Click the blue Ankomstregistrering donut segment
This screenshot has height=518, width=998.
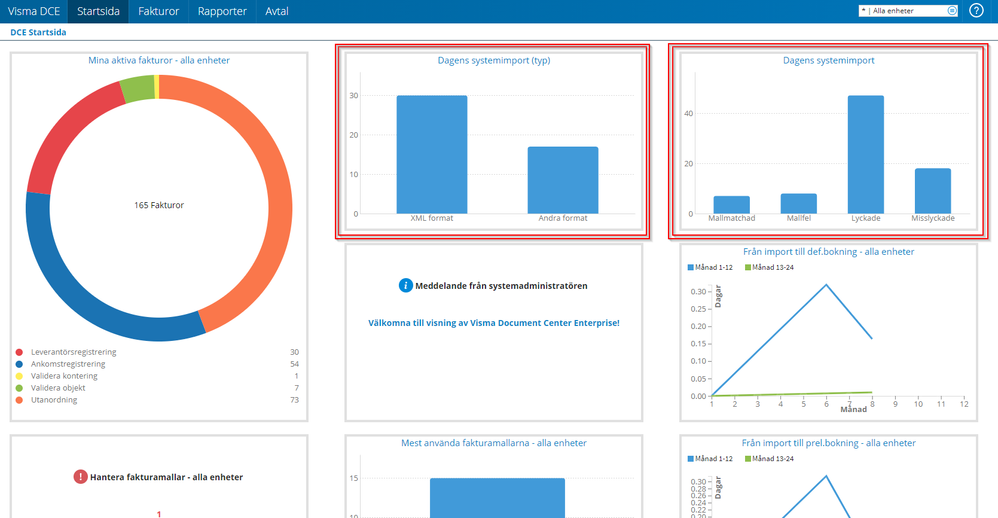(x=76, y=295)
